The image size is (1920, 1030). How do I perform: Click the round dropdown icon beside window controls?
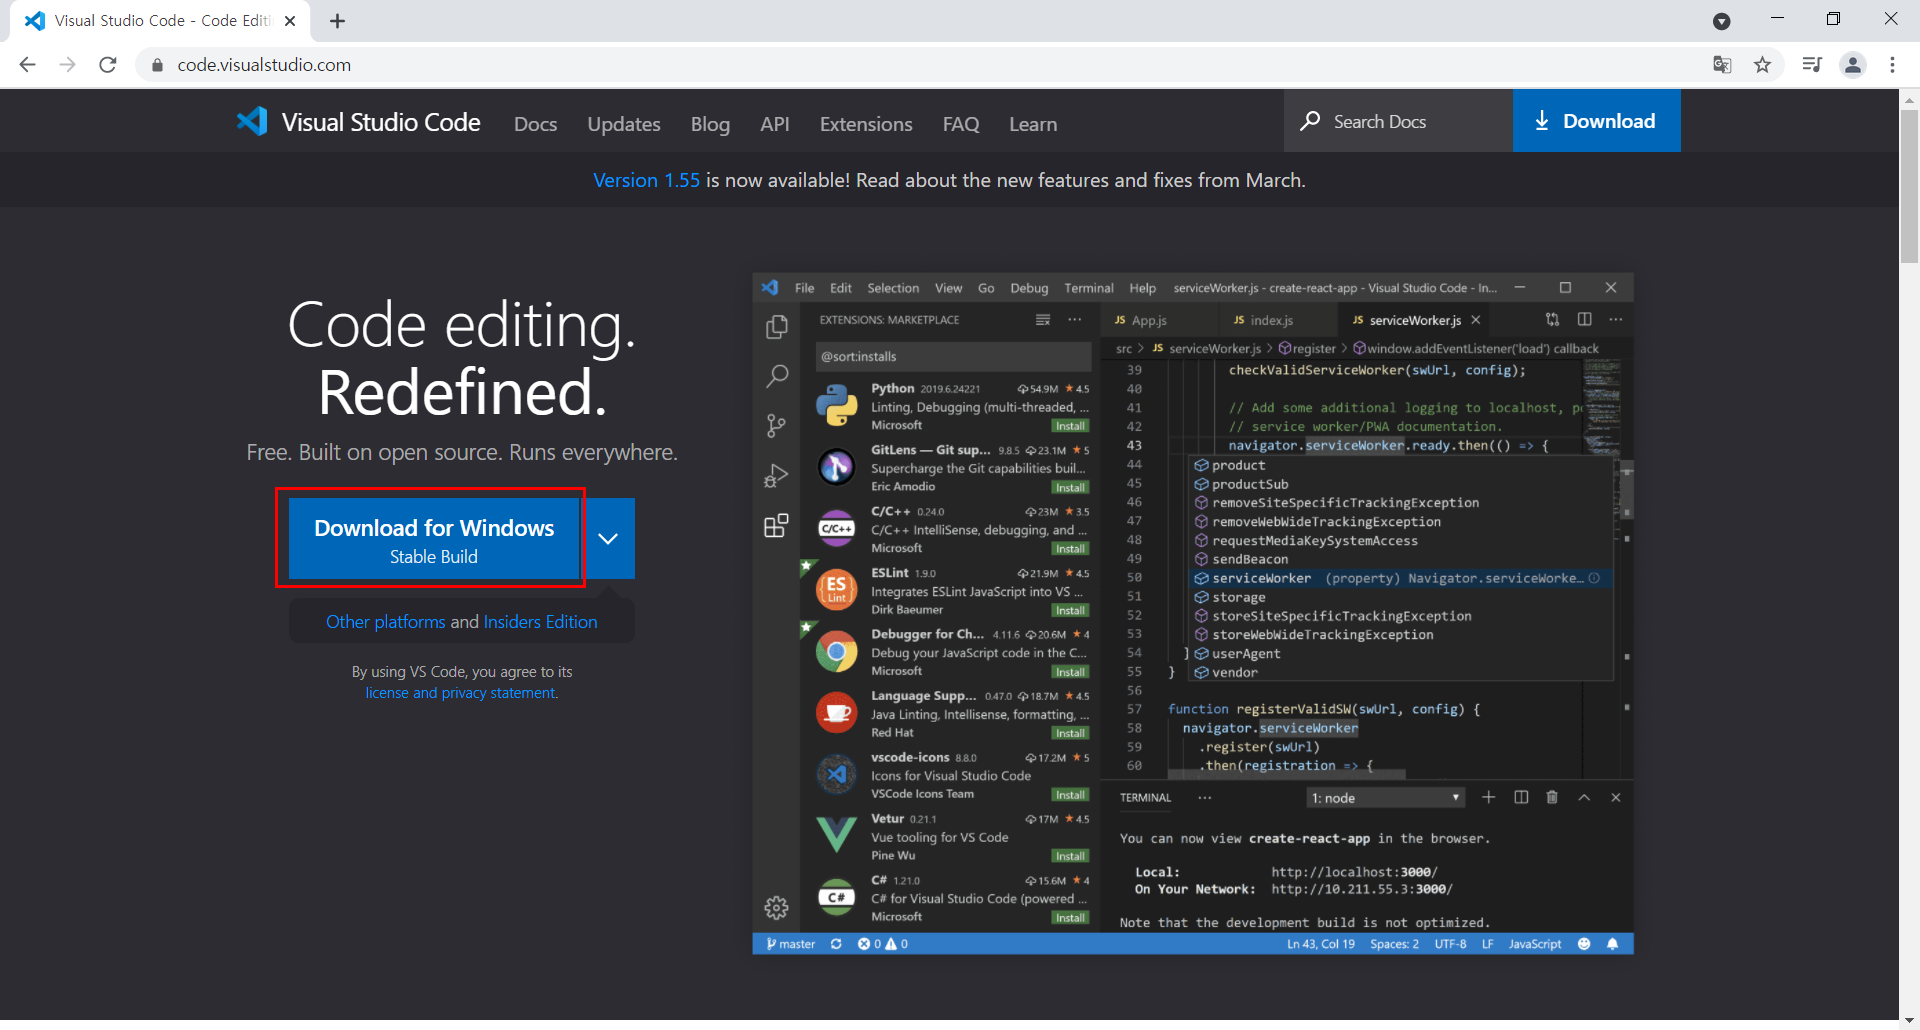(1722, 21)
